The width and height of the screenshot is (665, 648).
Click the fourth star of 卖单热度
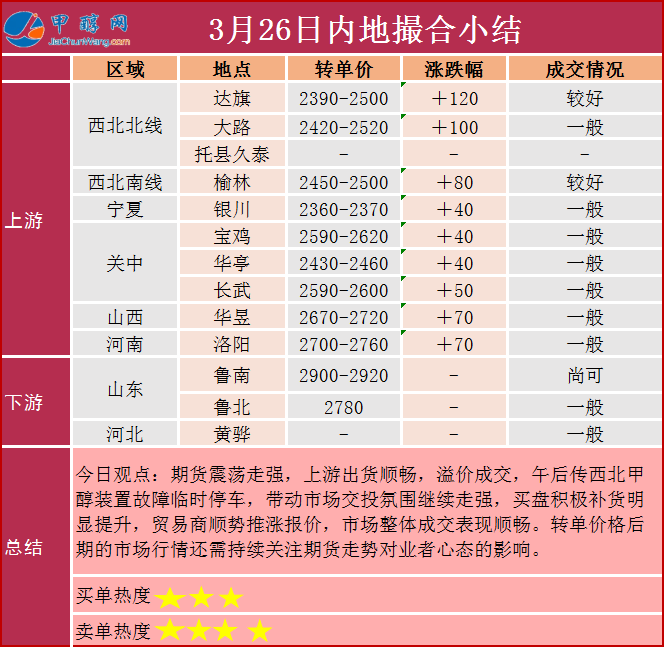[x=260, y=630]
